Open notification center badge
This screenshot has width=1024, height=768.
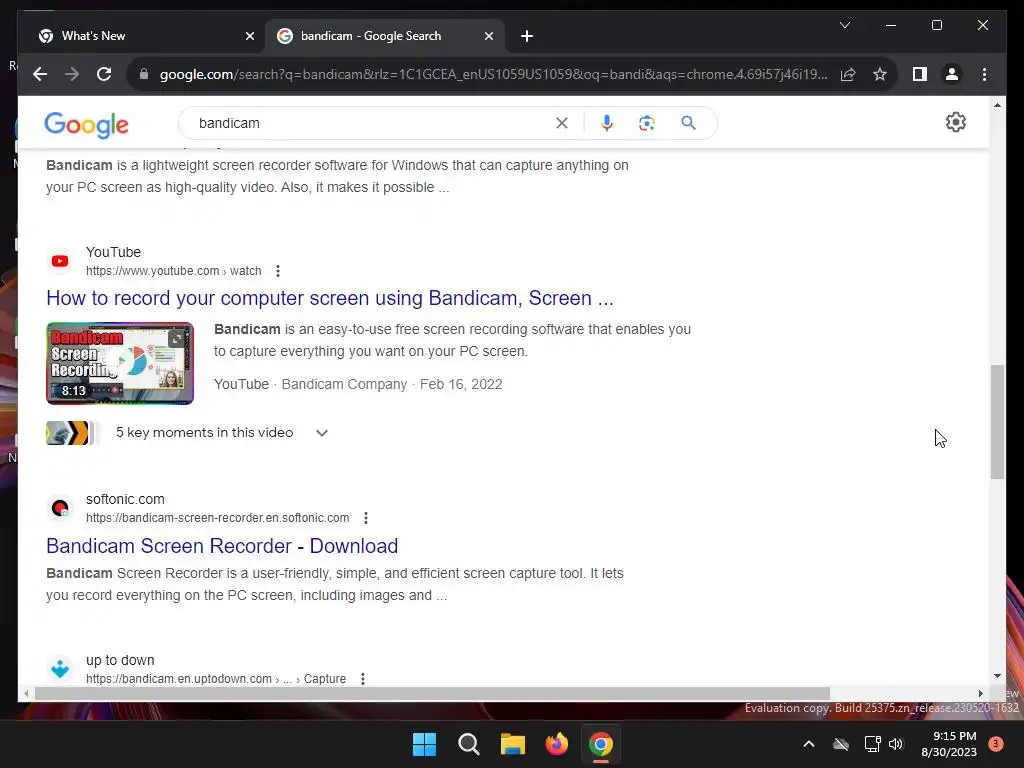[x=996, y=744]
